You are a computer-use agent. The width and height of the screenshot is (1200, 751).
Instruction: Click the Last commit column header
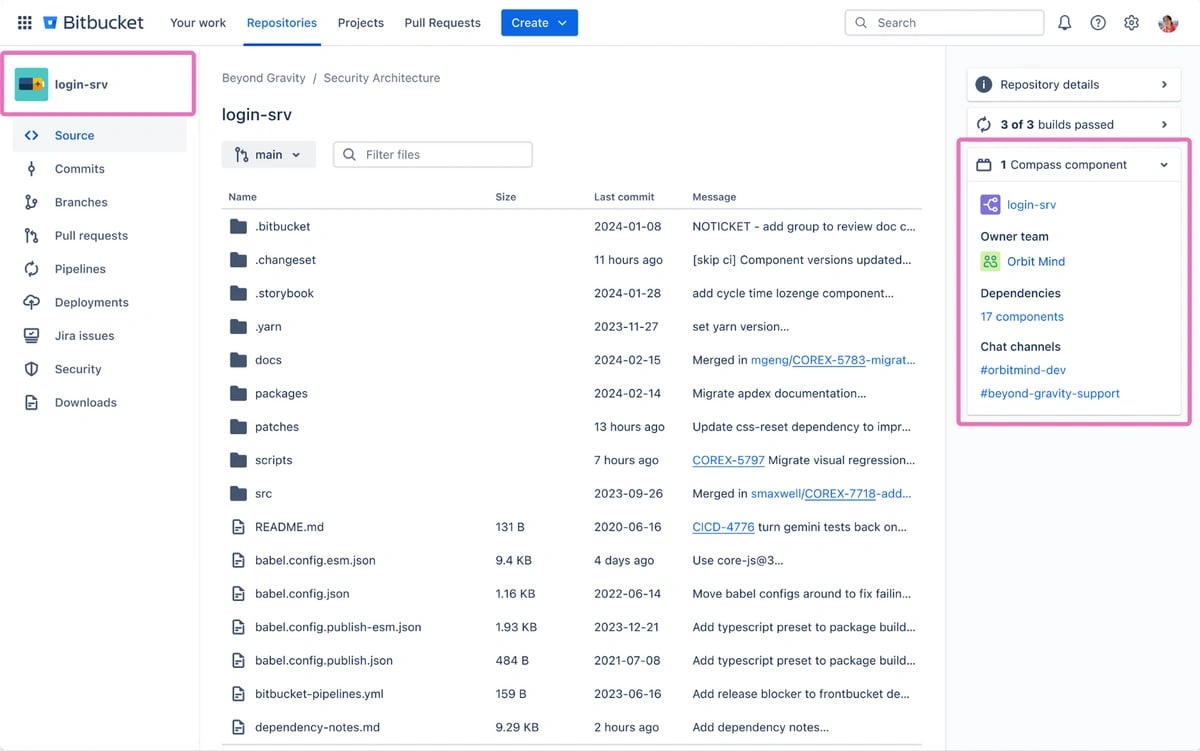coord(624,197)
